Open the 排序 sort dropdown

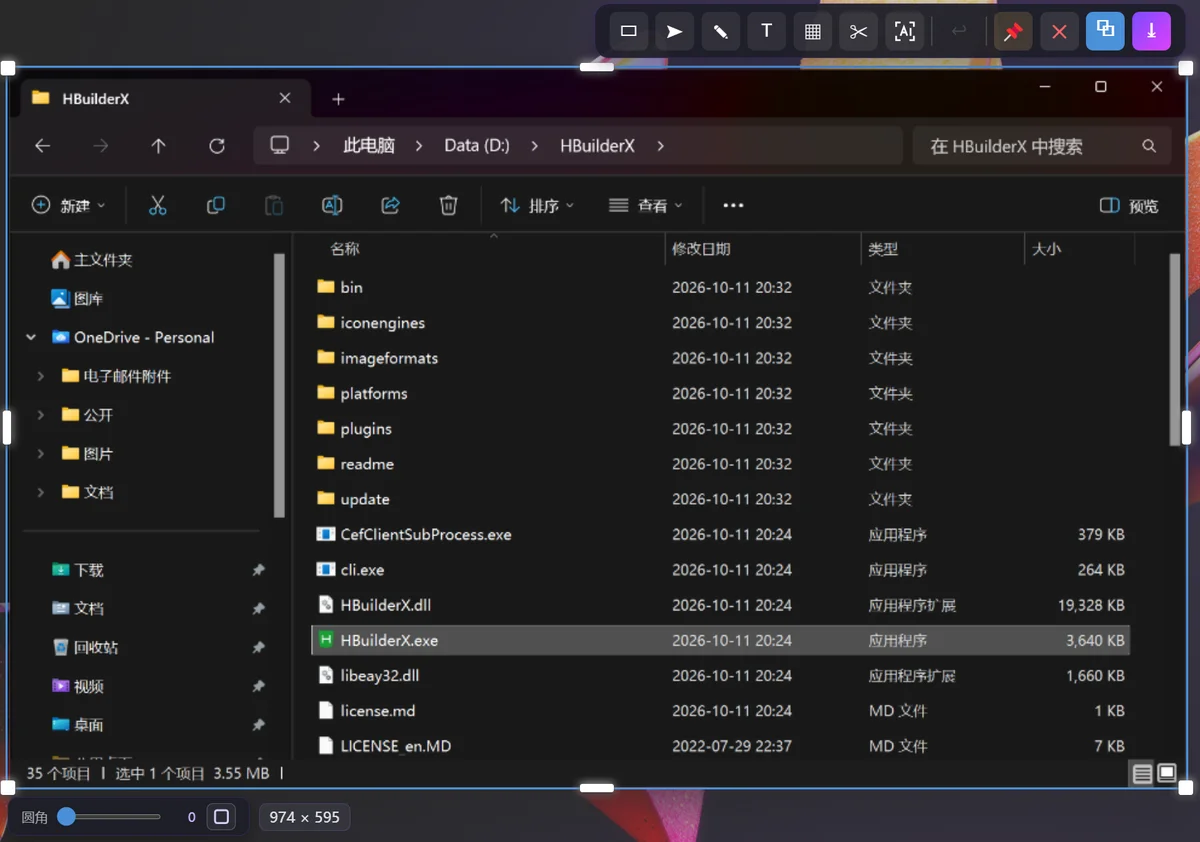coord(537,206)
